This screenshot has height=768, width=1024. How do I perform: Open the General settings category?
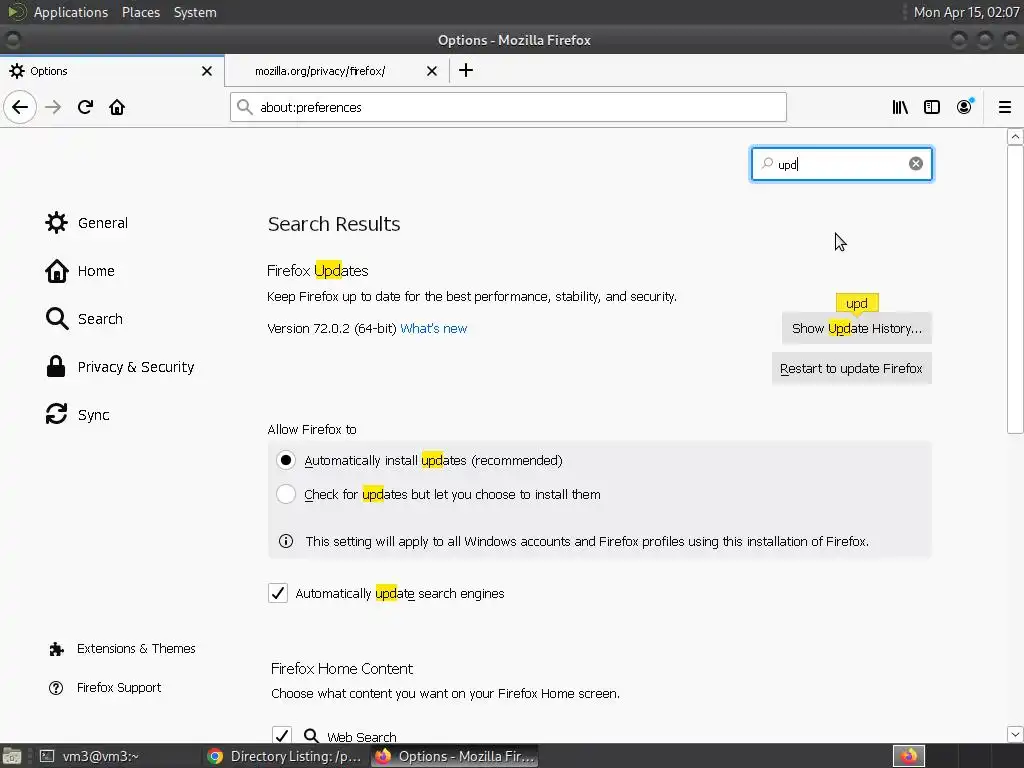[x=87, y=223]
